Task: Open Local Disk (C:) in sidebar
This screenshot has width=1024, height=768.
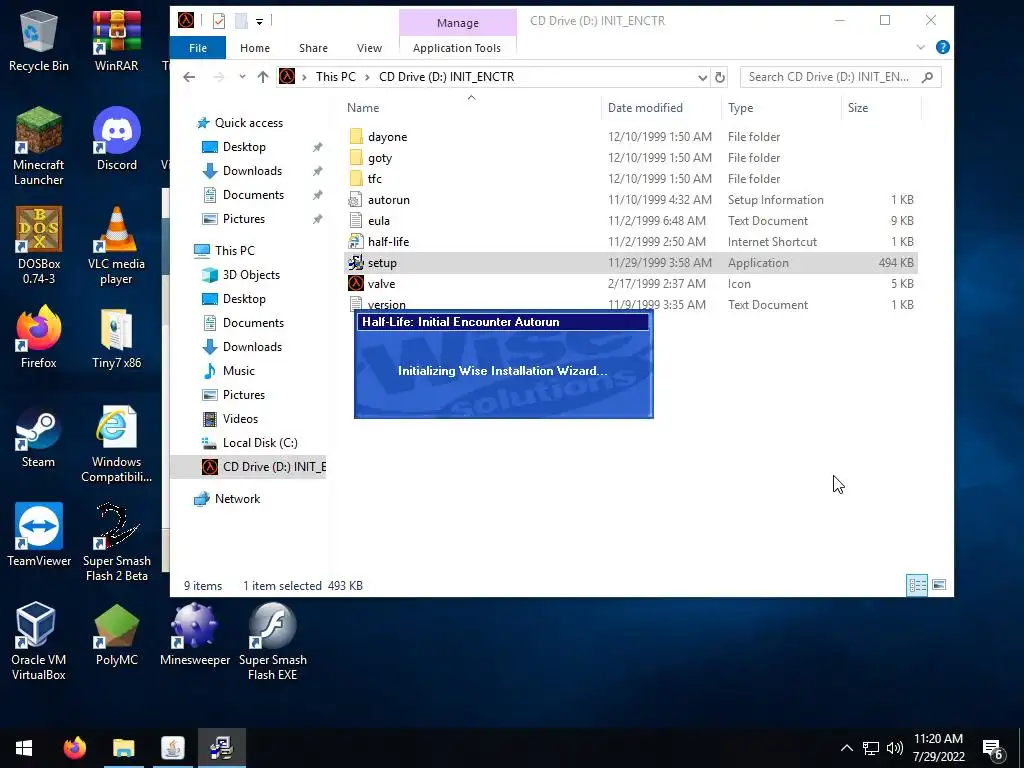Action: coord(260,443)
